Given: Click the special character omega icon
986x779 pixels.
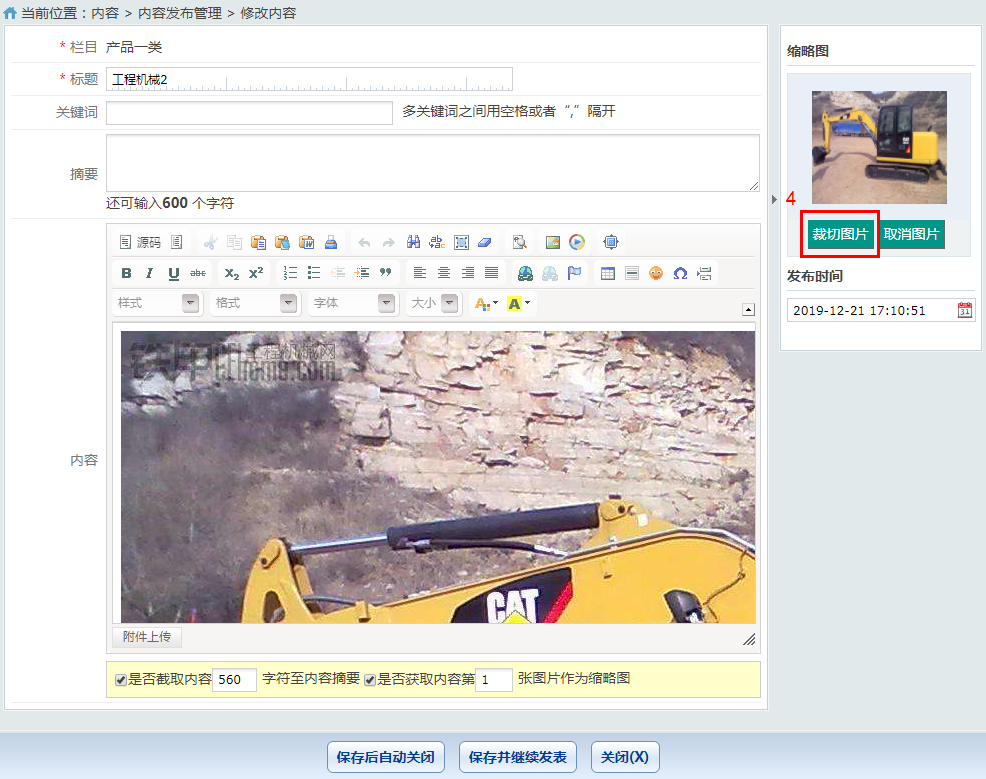Looking at the screenshot, I should (680, 273).
